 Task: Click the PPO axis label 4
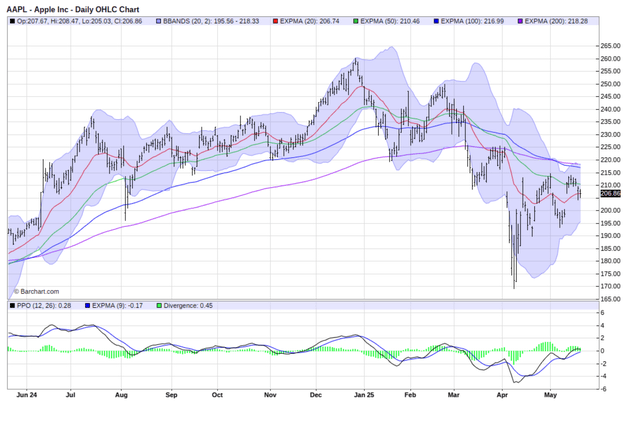coord(603,326)
